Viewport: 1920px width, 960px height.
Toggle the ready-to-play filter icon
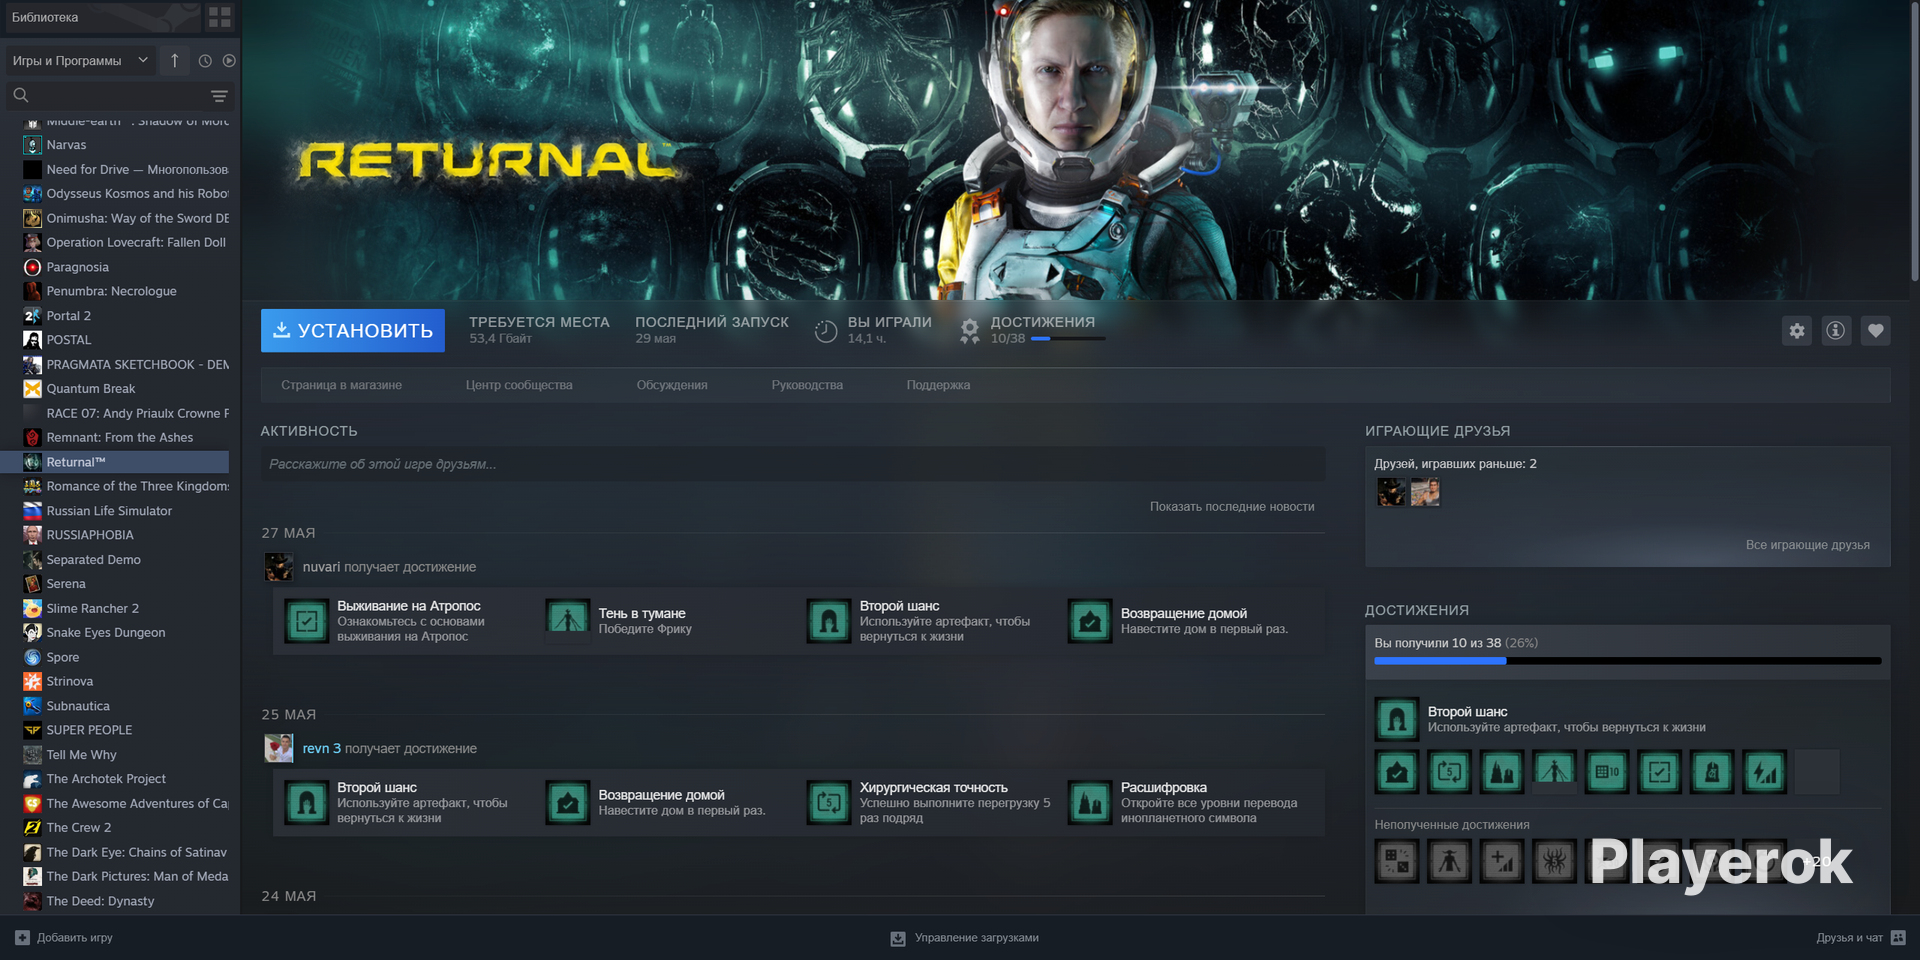pyautogui.click(x=229, y=61)
